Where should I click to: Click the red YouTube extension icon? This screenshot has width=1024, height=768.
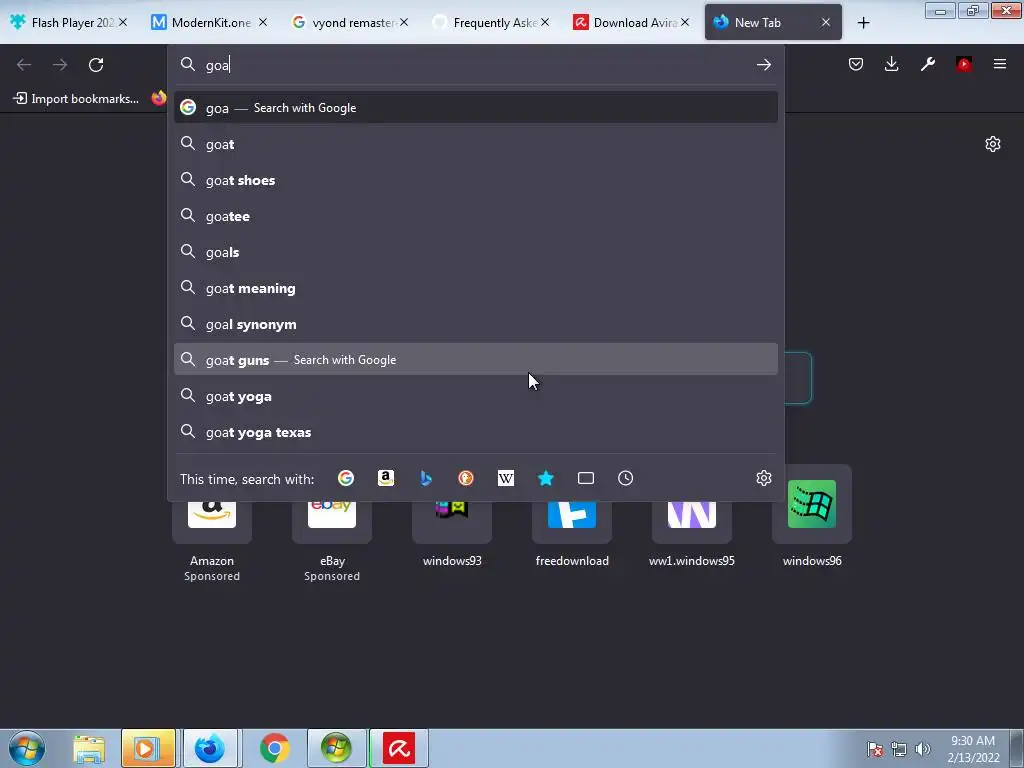pyautogui.click(x=964, y=64)
